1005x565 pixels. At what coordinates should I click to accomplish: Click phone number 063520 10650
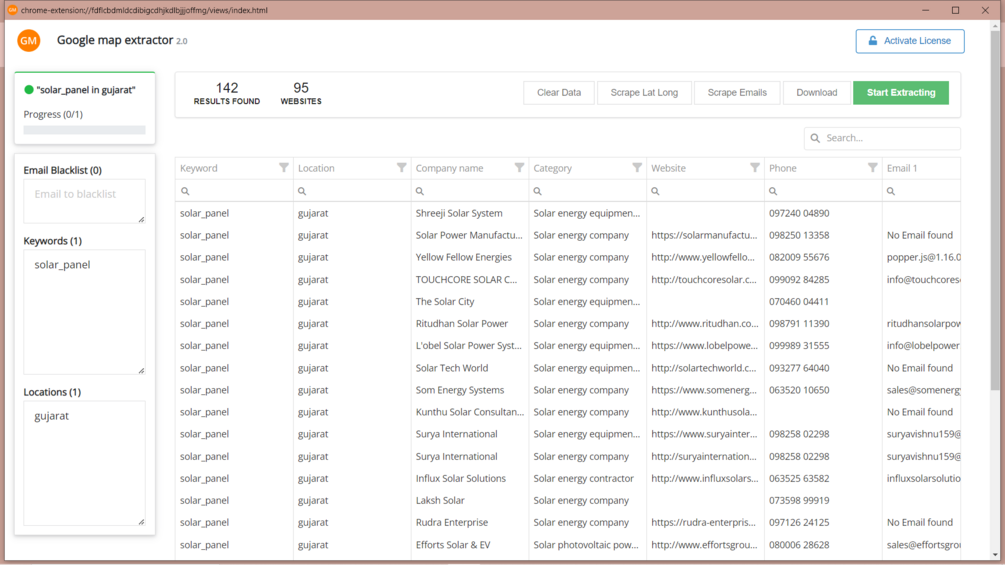[799, 390]
